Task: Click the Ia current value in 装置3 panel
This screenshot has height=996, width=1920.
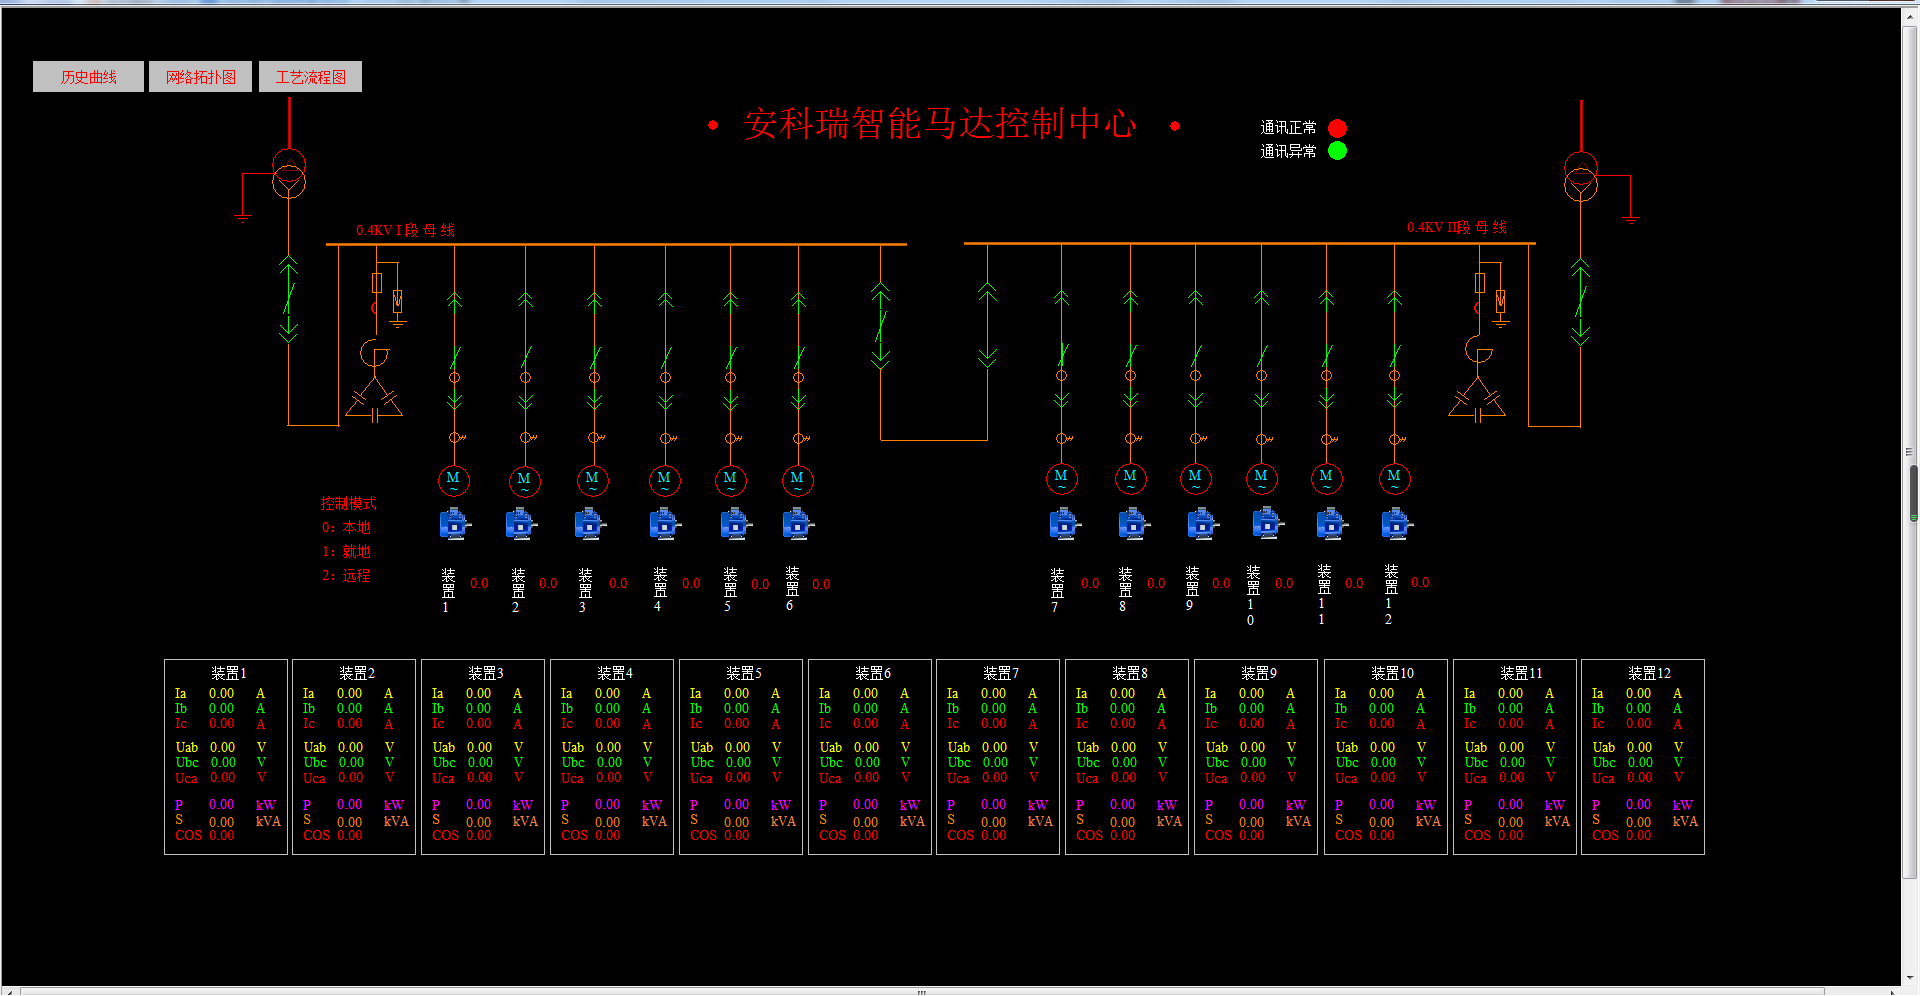Action: click(x=478, y=693)
